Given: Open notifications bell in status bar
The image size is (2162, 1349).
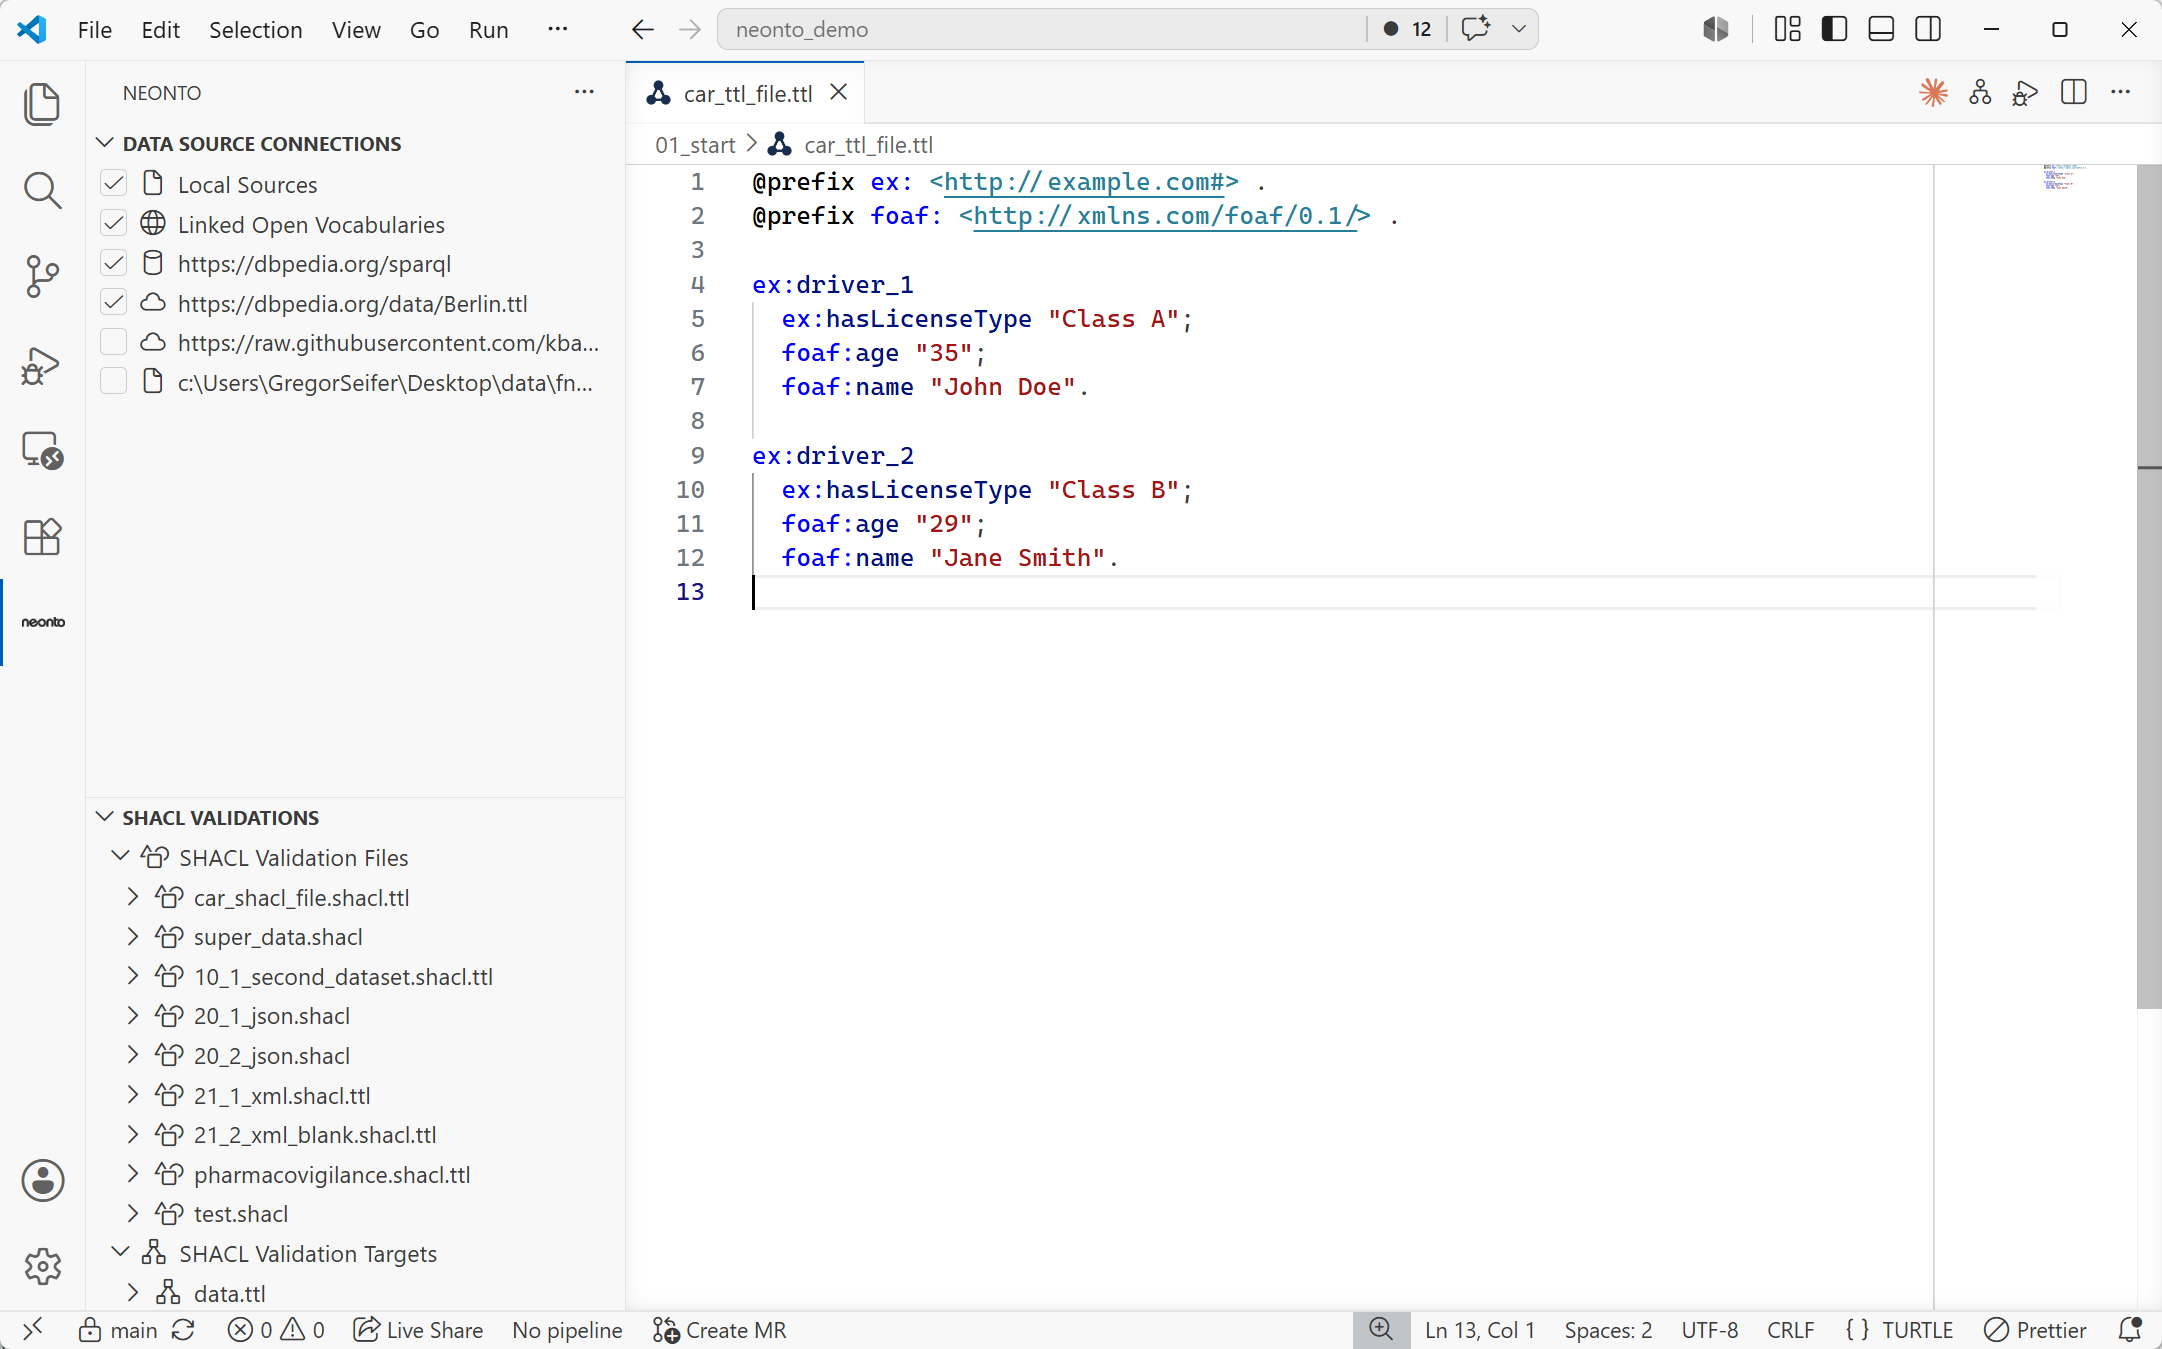Looking at the screenshot, I should pyautogui.click(x=2130, y=1329).
